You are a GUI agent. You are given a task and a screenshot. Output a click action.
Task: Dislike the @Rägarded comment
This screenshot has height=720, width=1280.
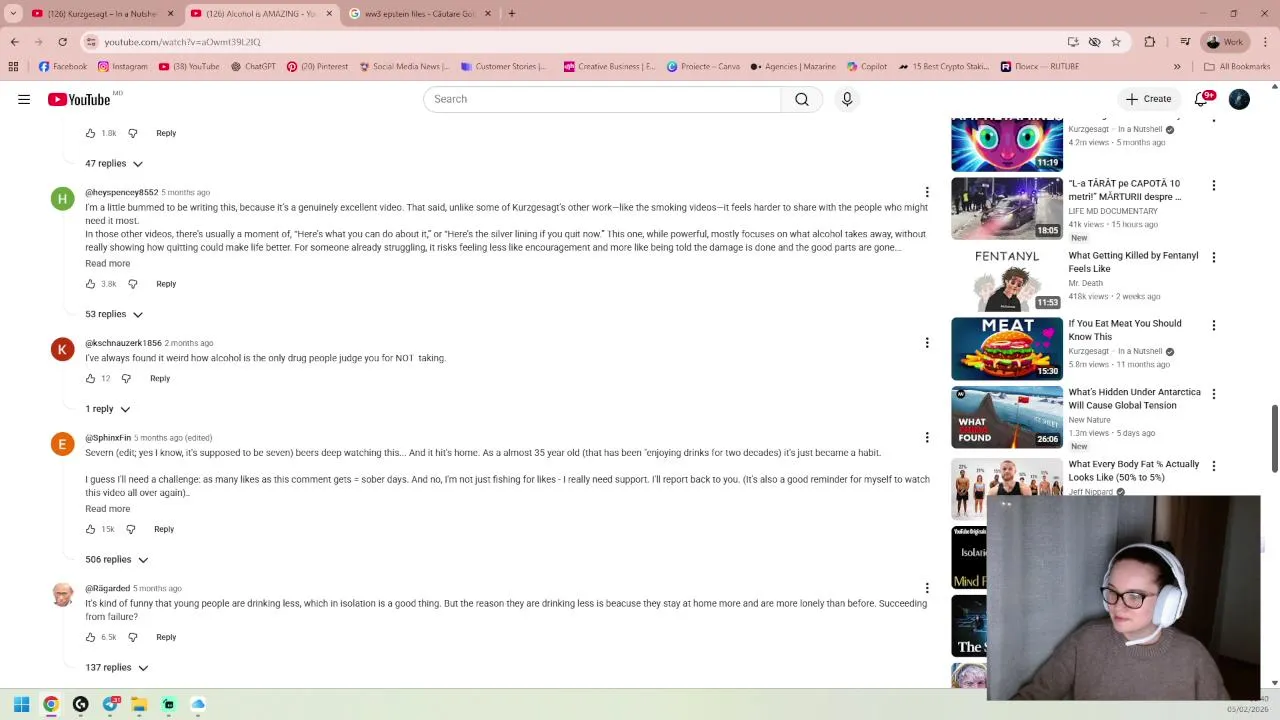[132, 637]
